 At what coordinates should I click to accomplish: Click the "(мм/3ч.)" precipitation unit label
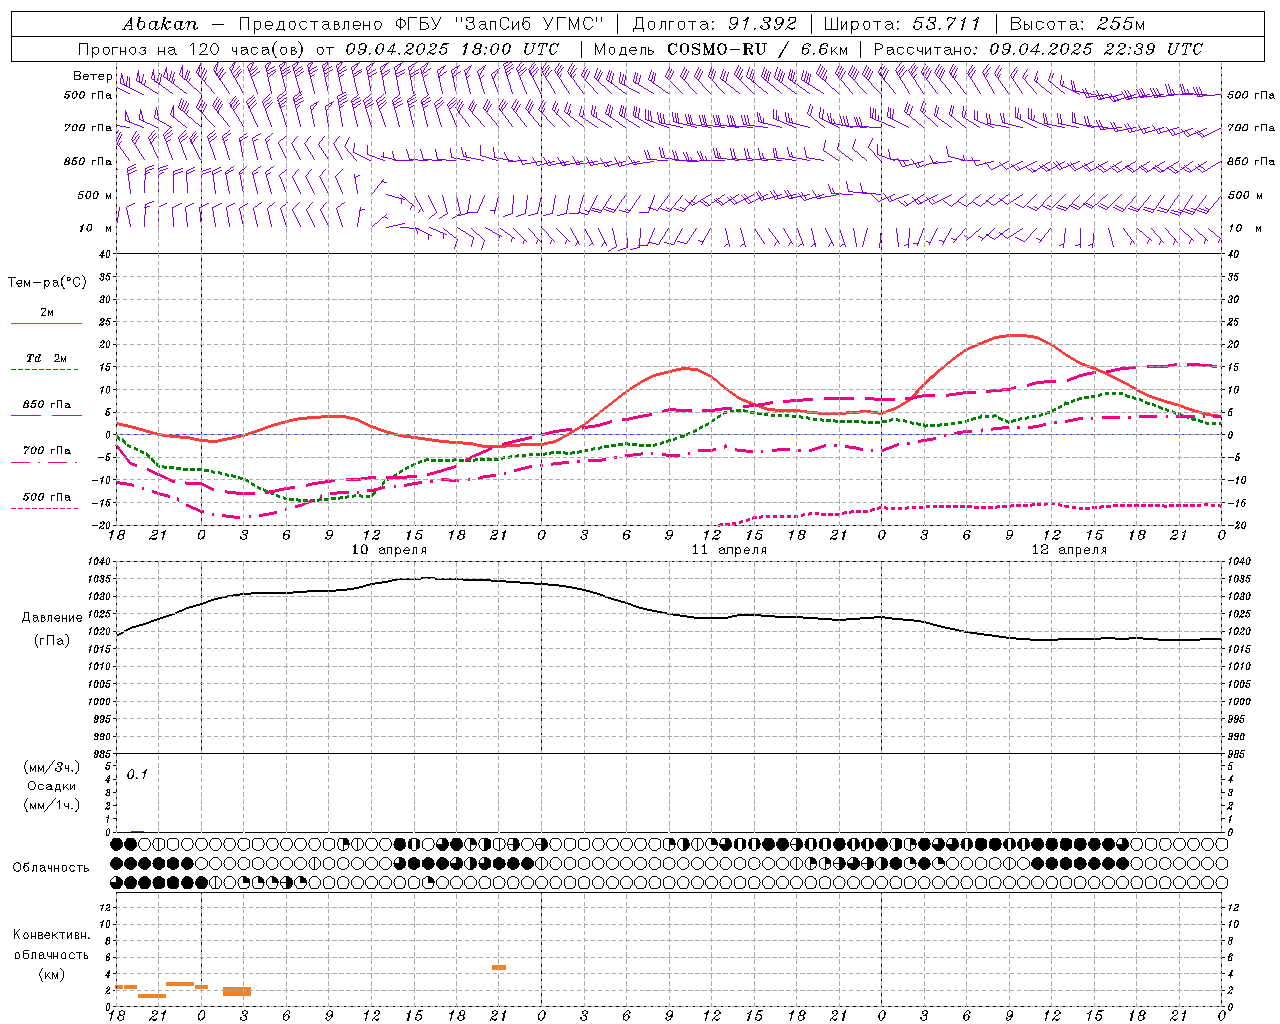52,767
